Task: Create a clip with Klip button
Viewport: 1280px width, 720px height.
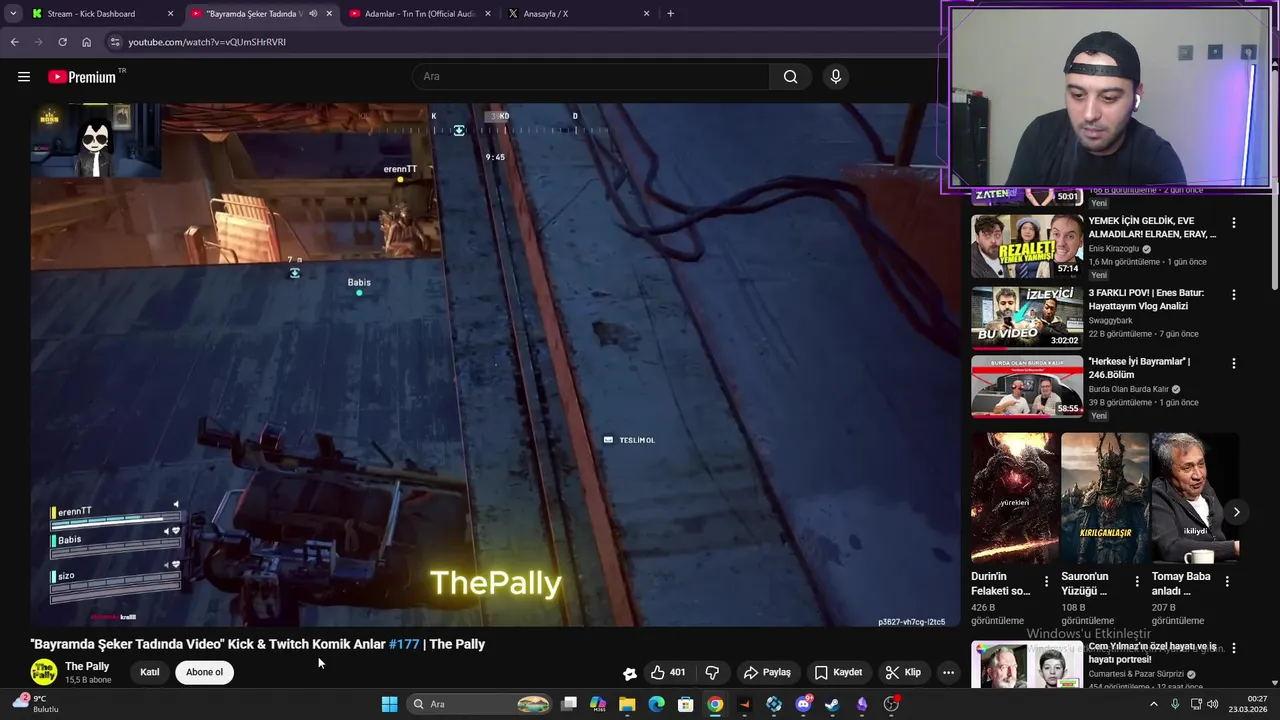Action: point(904,672)
